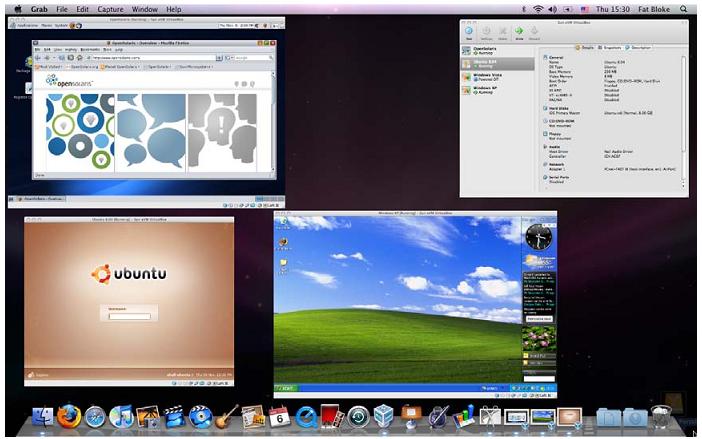Select the OpenSolaris virtual machine in list
Screen dimensions: 702x439
pyautogui.click(x=497, y=51)
